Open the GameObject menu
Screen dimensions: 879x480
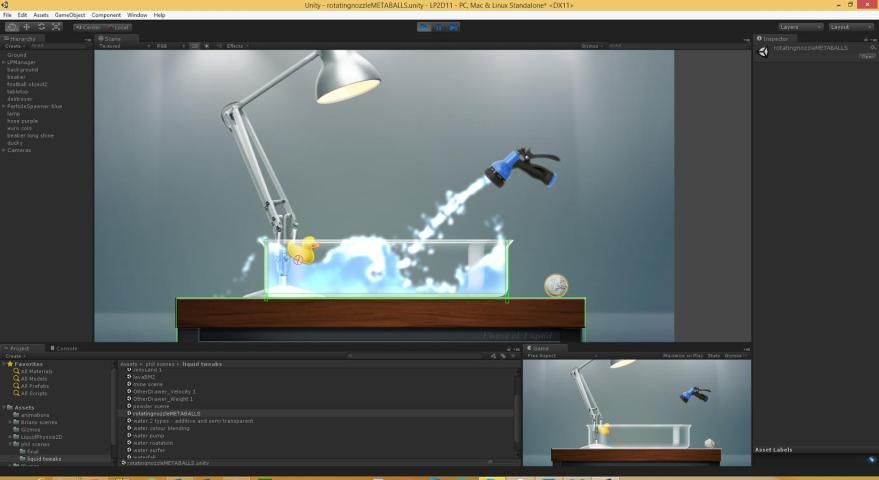(70, 15)
